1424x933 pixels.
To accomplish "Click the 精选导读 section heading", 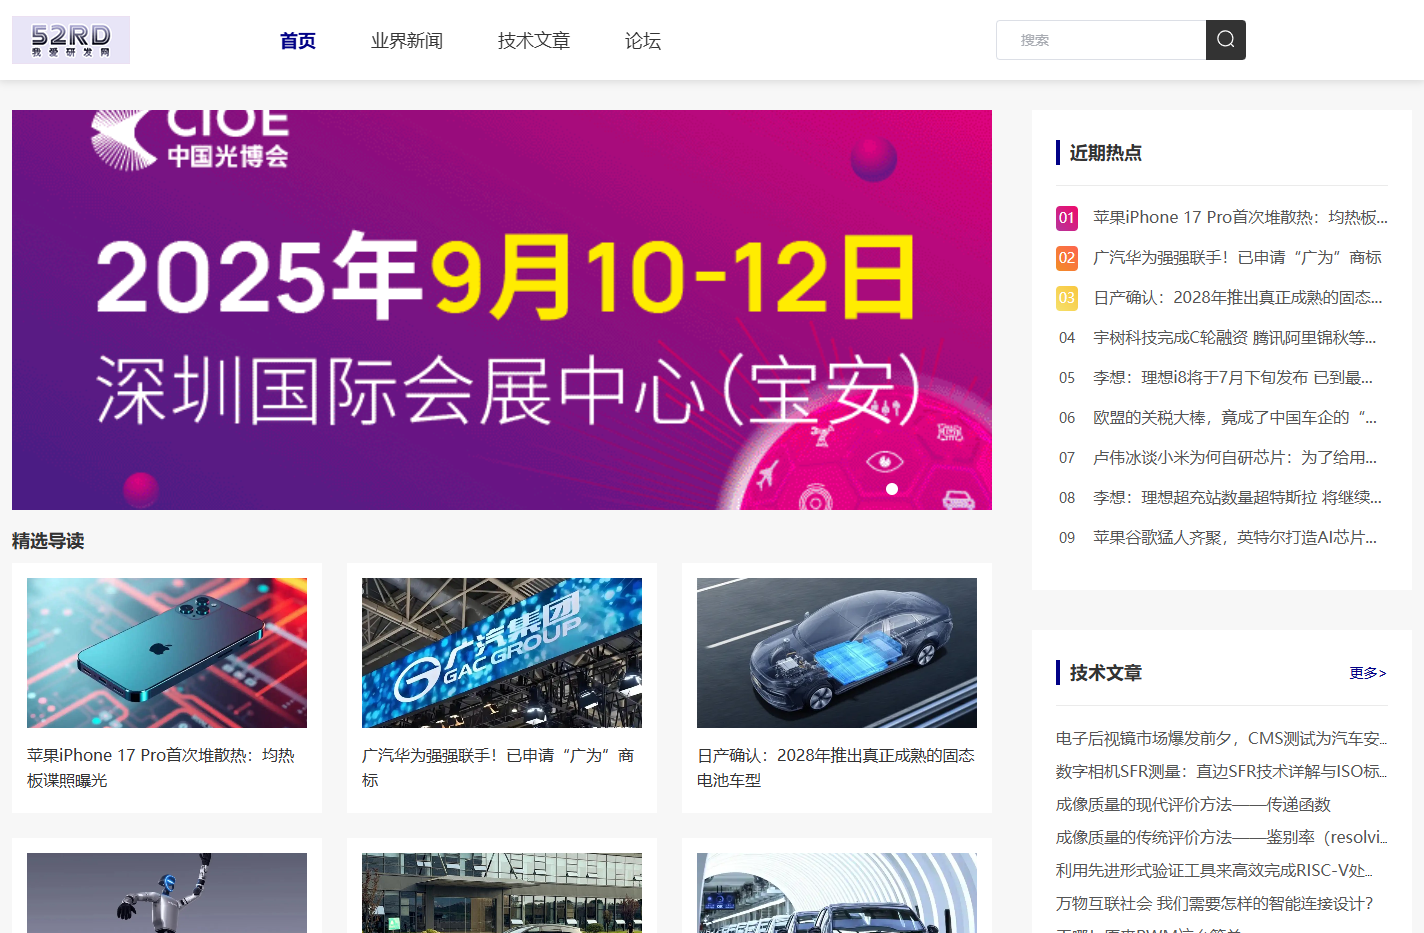I will (48, 541).
